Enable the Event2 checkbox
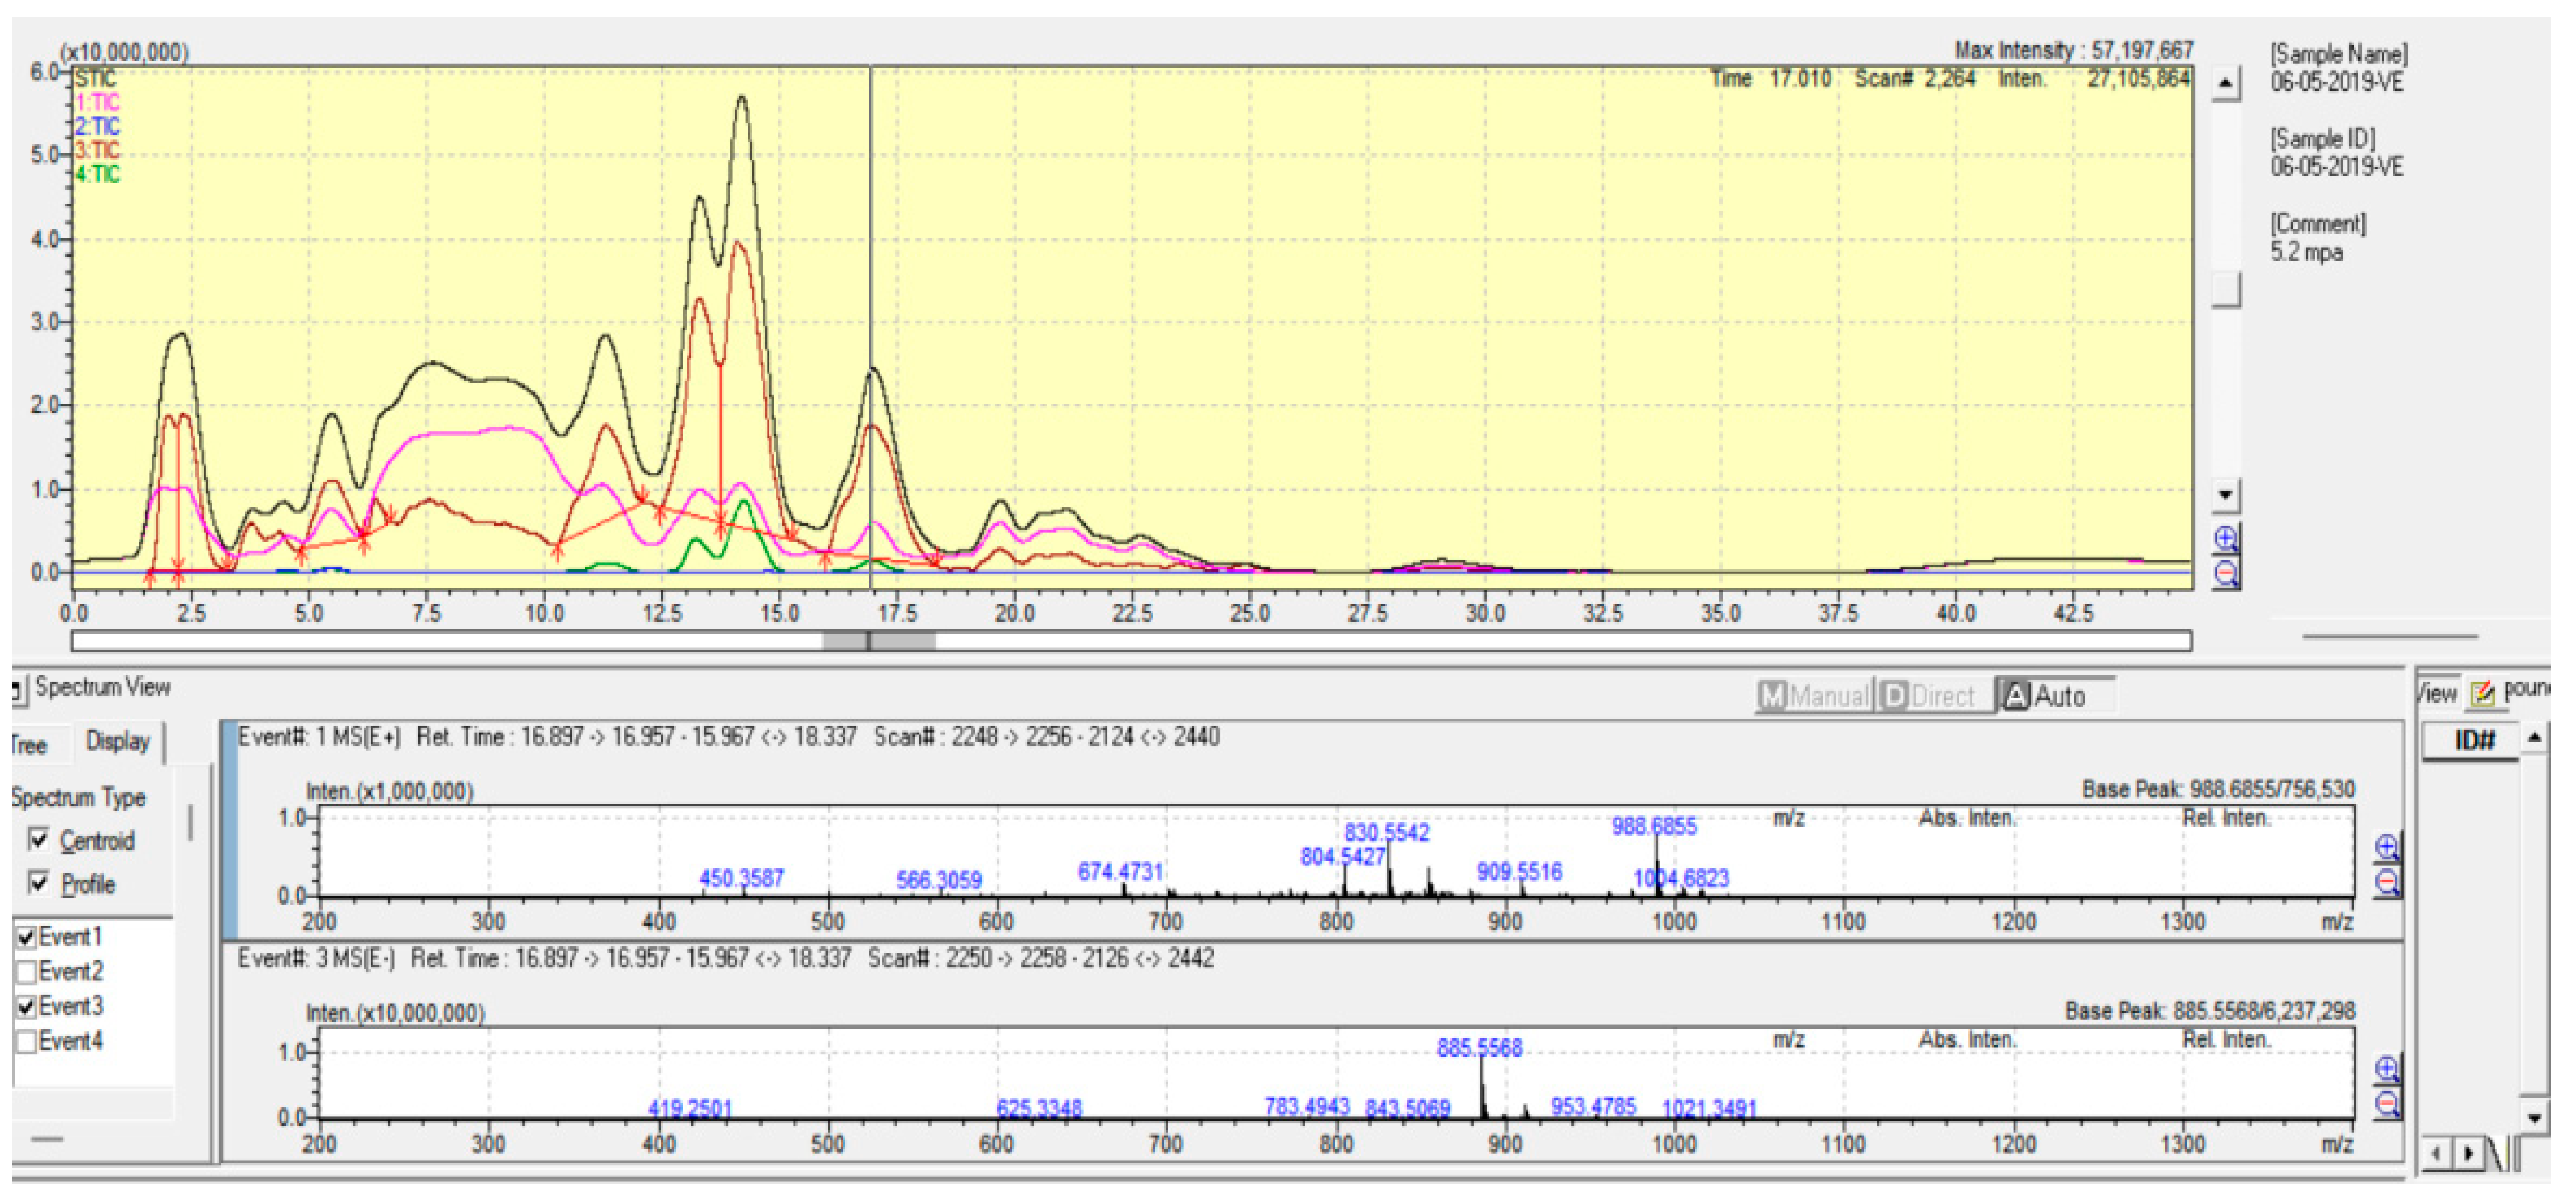Image resolution: width=2576 pixels, height=1197 pixels. (27, 971)
